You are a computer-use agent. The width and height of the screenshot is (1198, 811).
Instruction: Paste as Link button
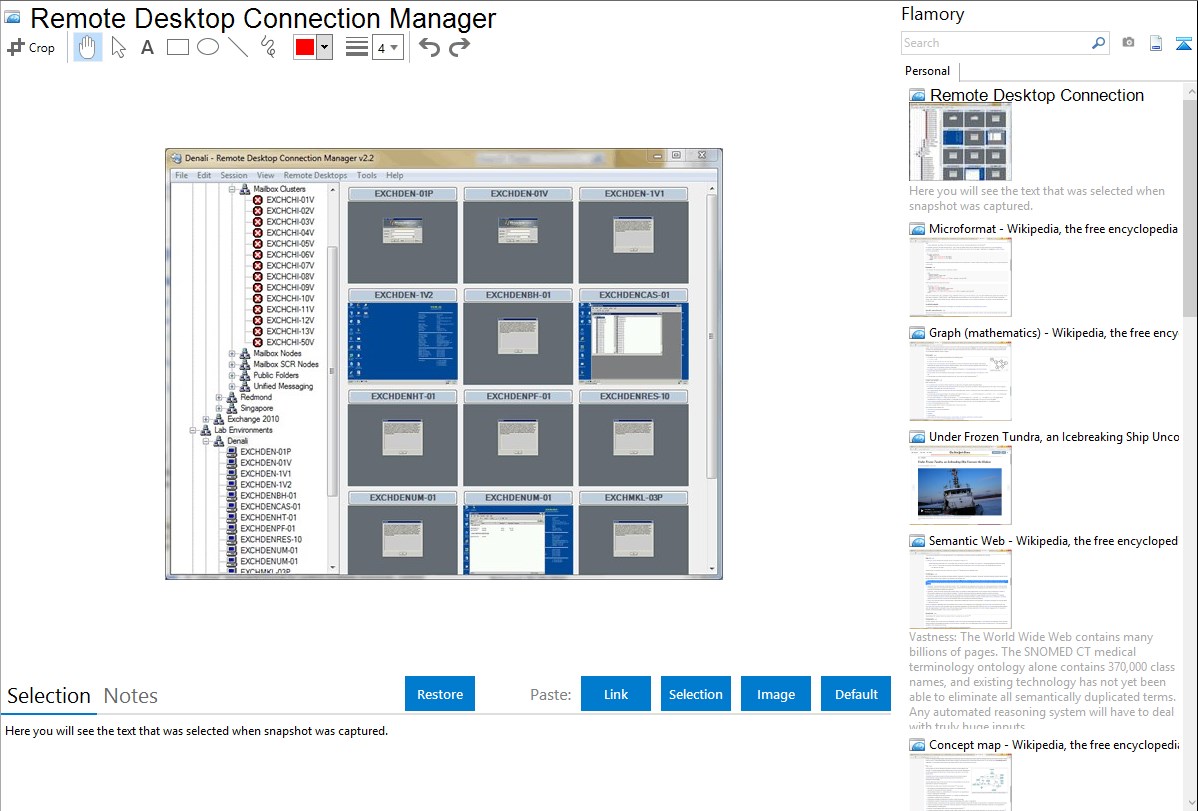click(616, 694)
